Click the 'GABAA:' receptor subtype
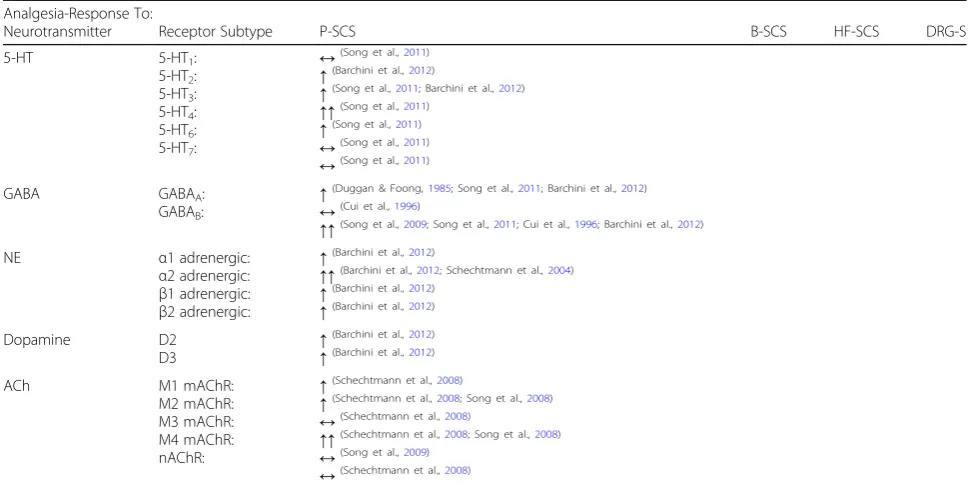 182,195
